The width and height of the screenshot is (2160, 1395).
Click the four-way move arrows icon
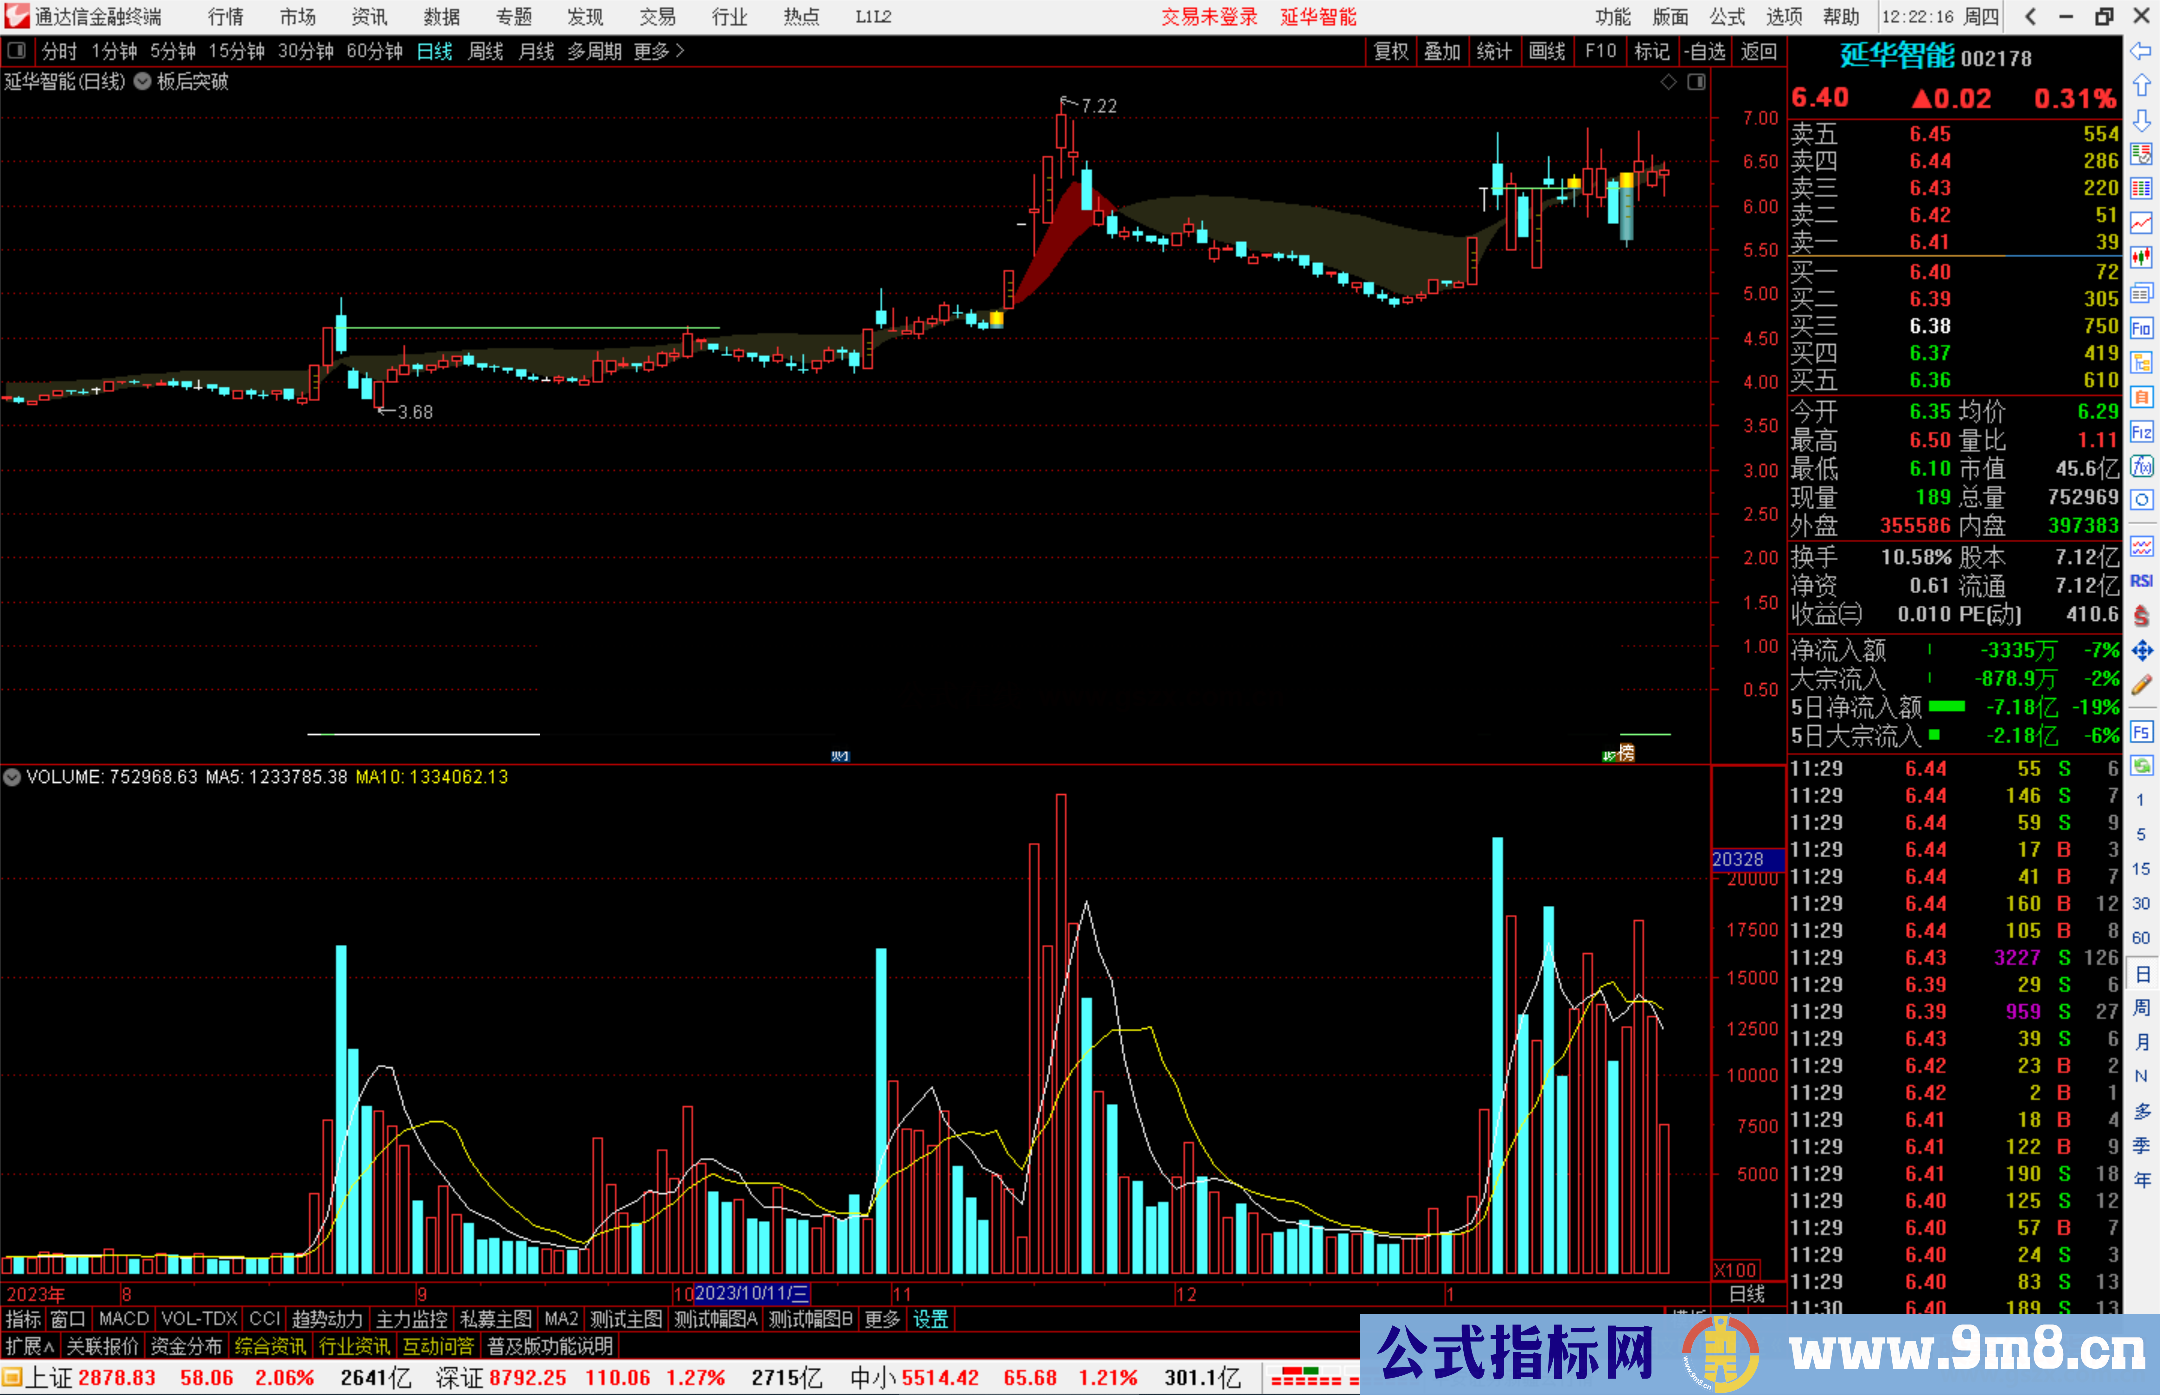[2141, 651]
